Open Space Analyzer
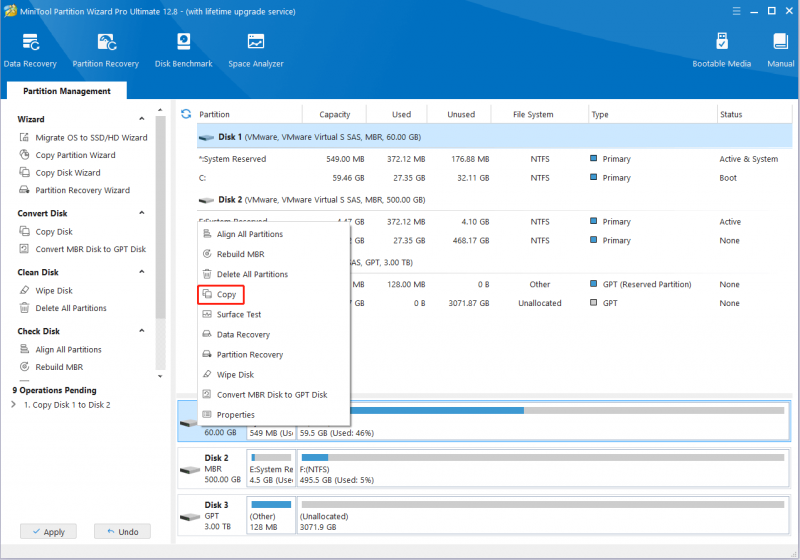Screen dimensions: 800x560 coord(256,50)
